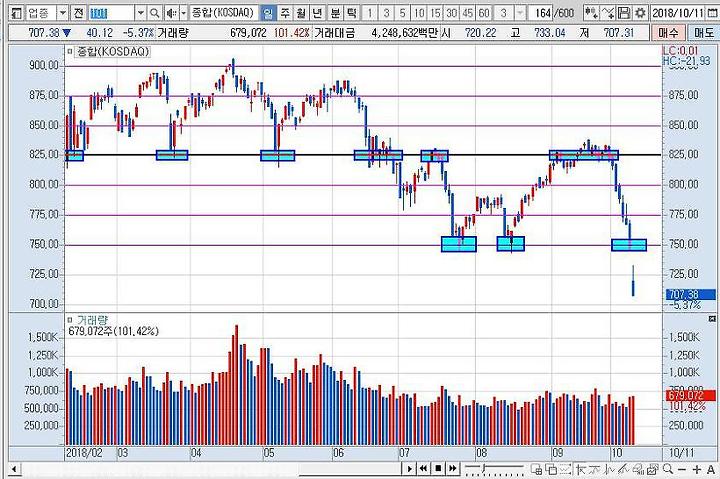Click the A text-size icon

coord(711,469)
